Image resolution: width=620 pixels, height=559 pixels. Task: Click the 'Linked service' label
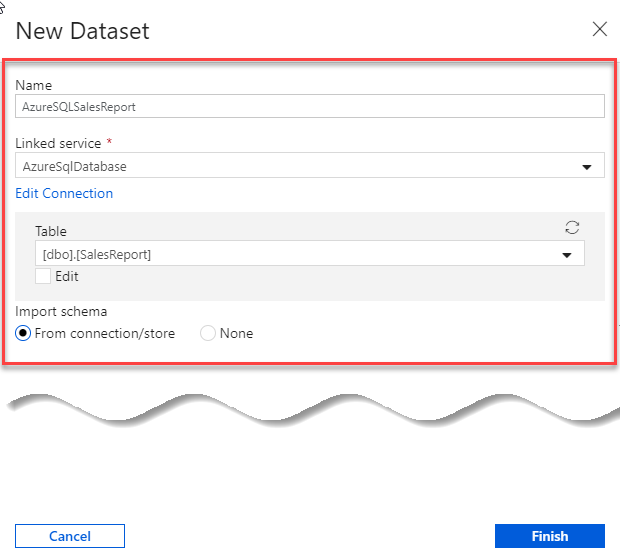click(x=58, y=143)
